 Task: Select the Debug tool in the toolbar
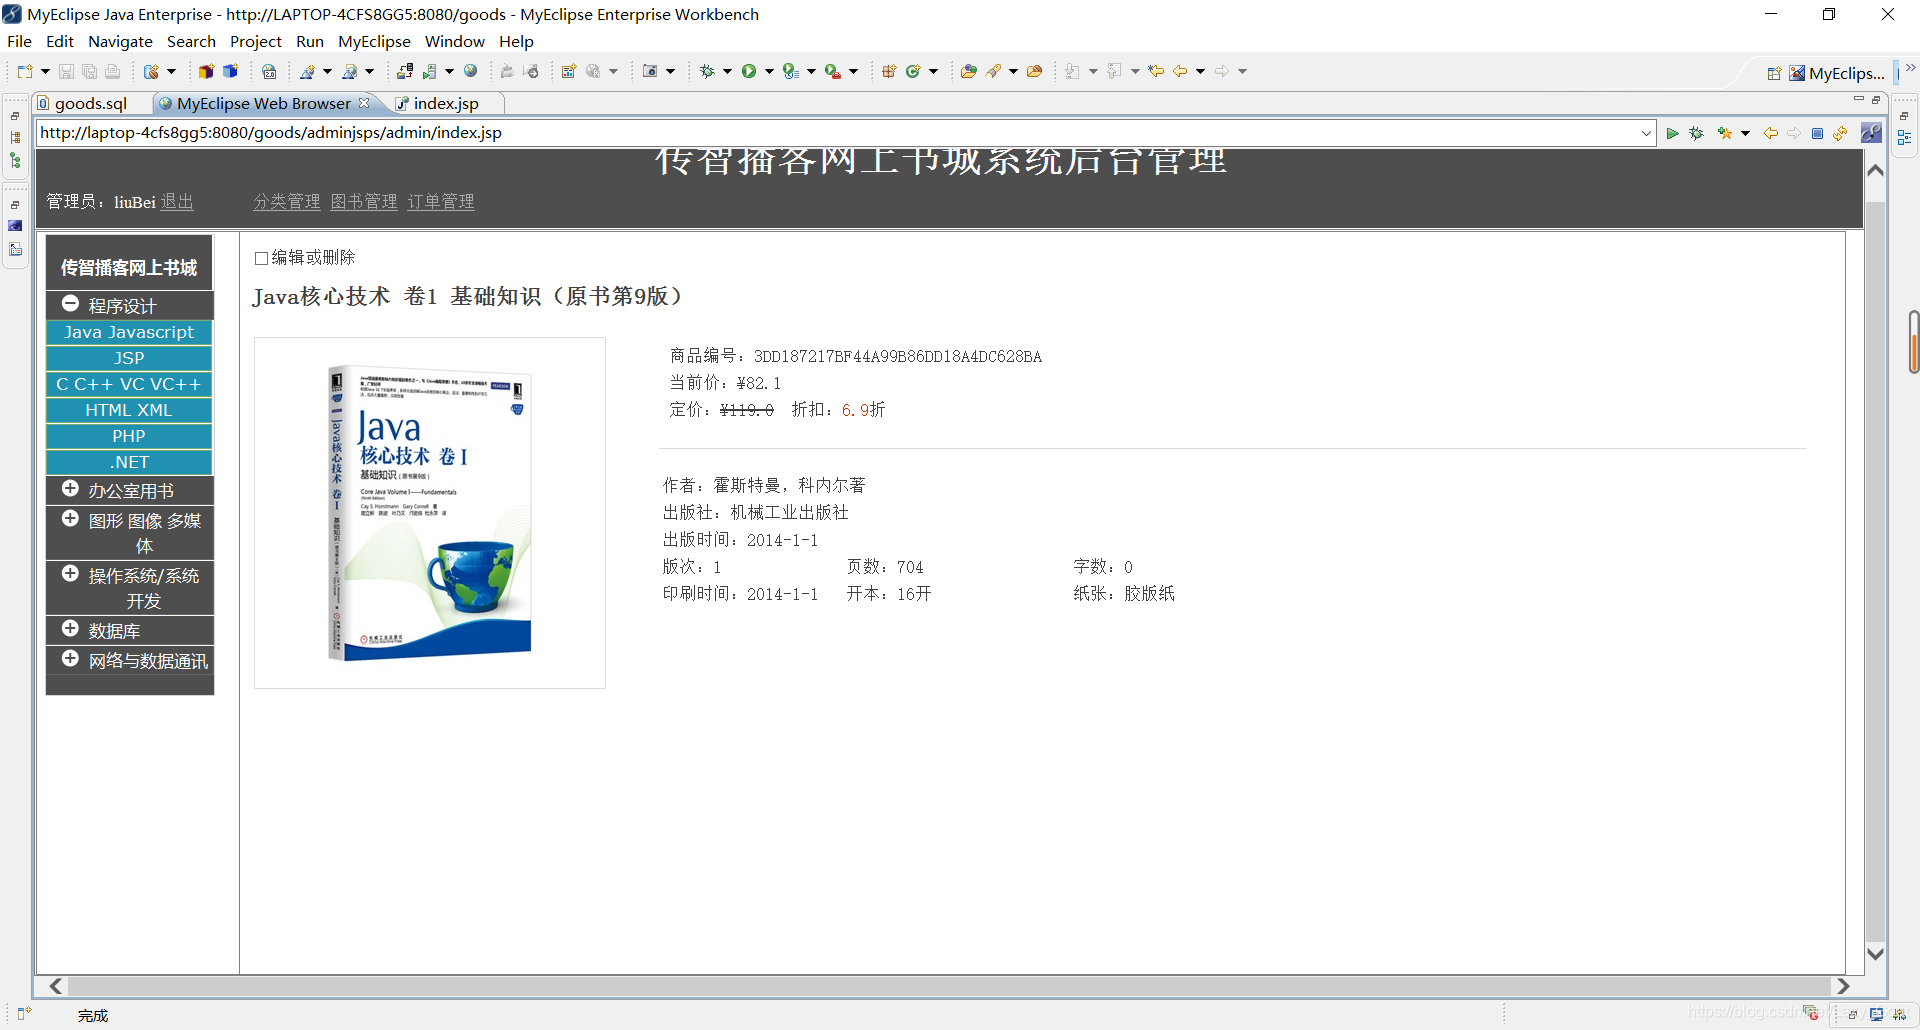coord(707,71)
